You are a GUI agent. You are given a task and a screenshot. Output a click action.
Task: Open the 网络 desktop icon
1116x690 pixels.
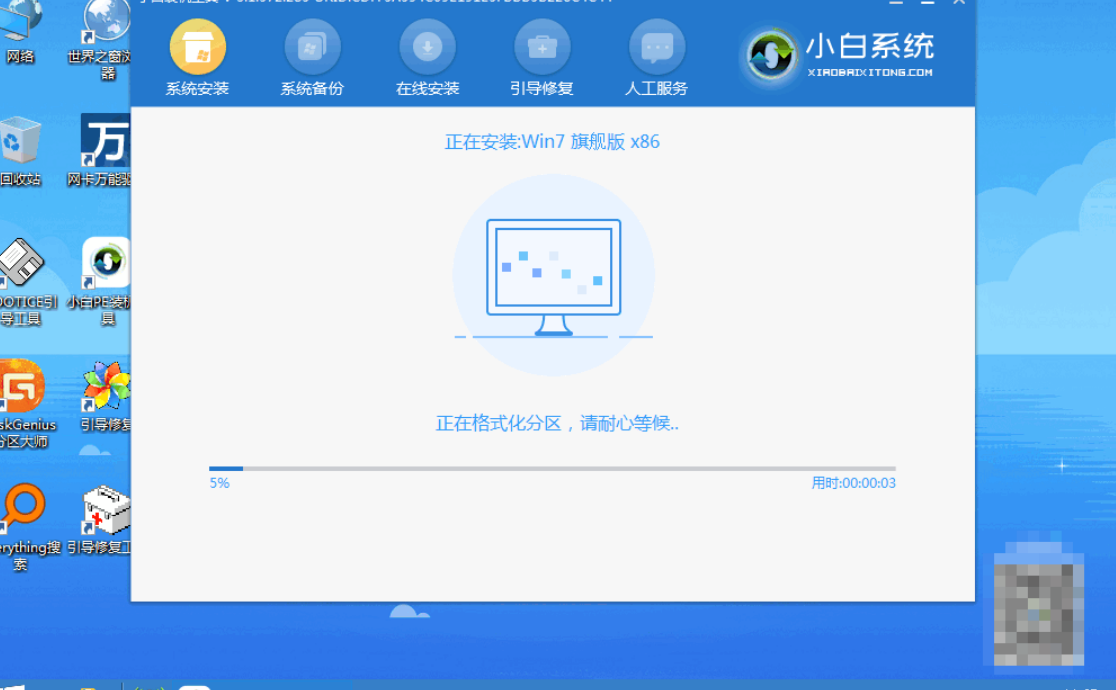point(19,32)
